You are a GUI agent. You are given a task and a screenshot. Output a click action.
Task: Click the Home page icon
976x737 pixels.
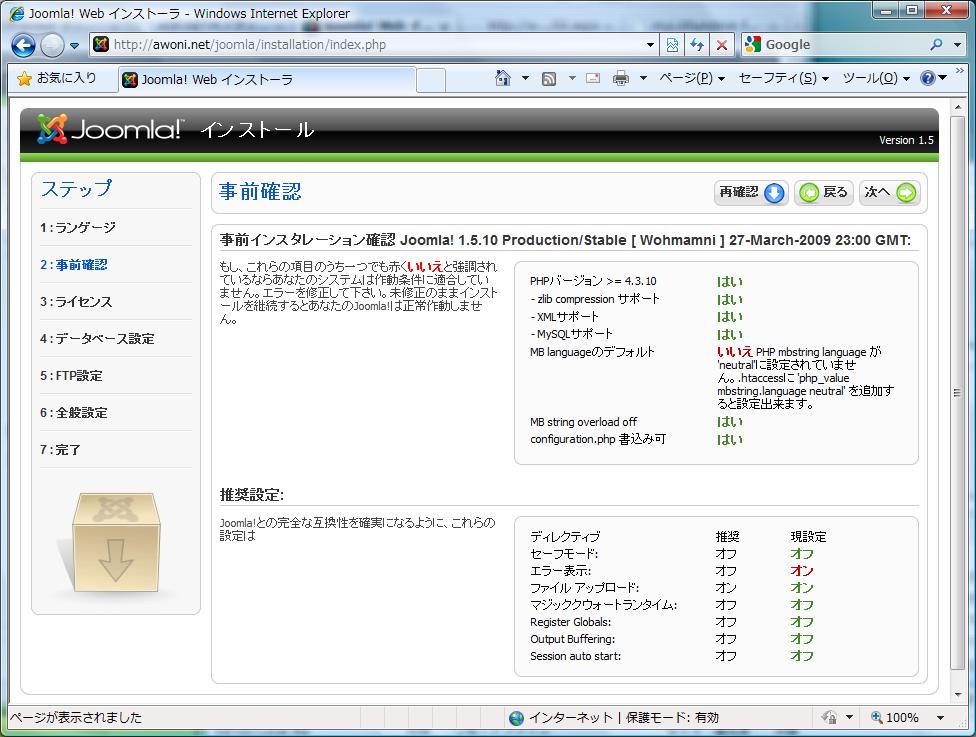[x=503, y=78]
